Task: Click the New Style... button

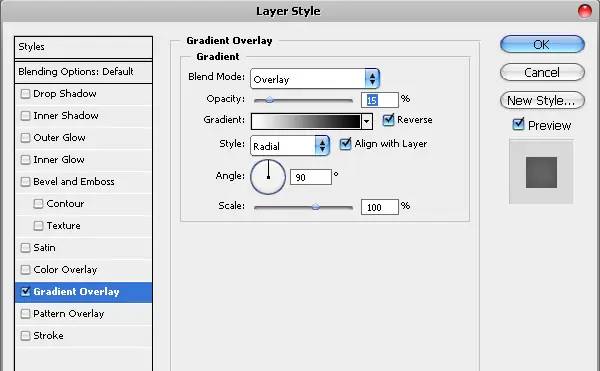Action: tap(542, 101)
